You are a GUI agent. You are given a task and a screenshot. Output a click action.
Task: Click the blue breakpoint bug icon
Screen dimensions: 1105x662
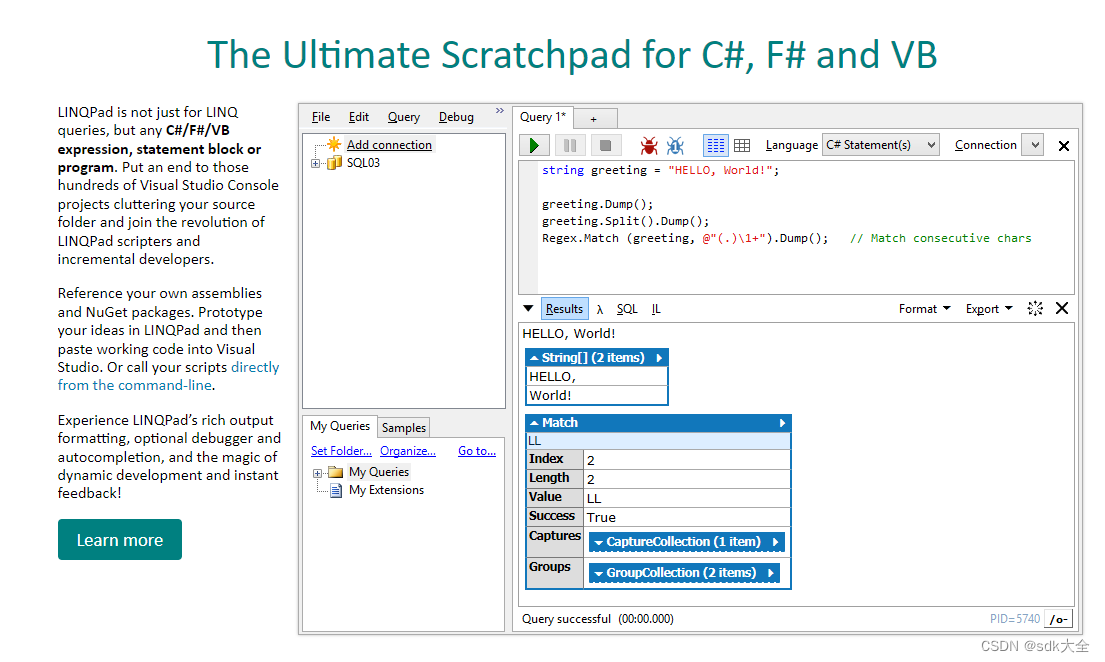tap(674, 145)
